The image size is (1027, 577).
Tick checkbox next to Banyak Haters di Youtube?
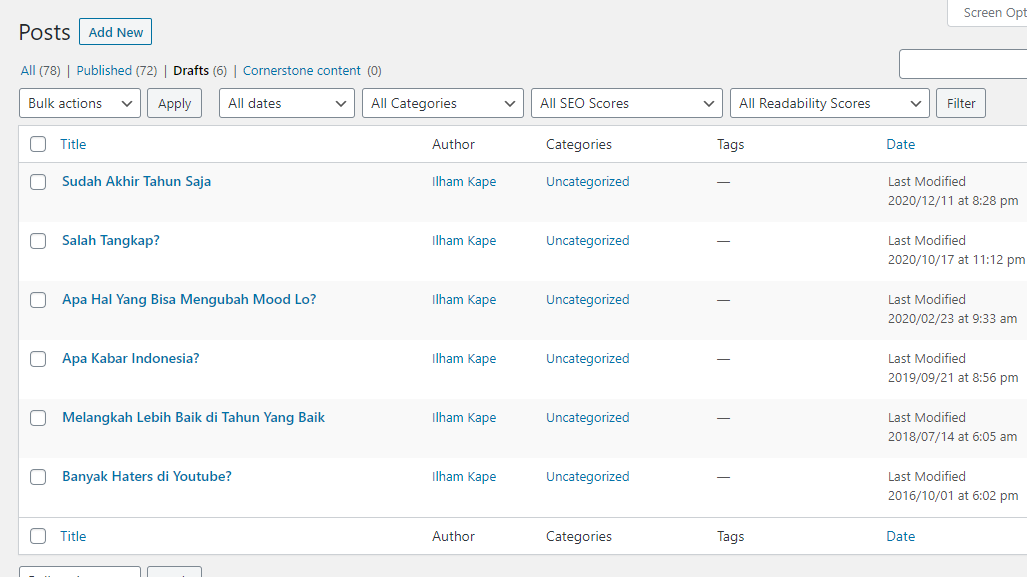[38, 477]
